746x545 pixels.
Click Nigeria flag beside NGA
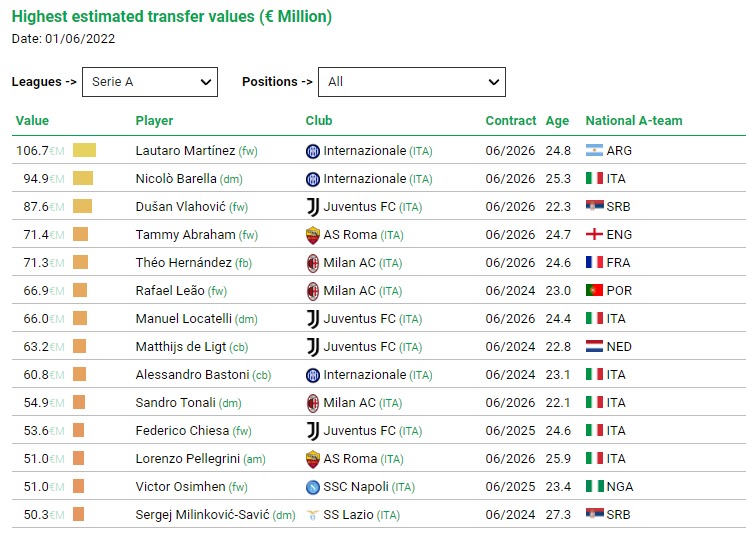coord(594,486)
